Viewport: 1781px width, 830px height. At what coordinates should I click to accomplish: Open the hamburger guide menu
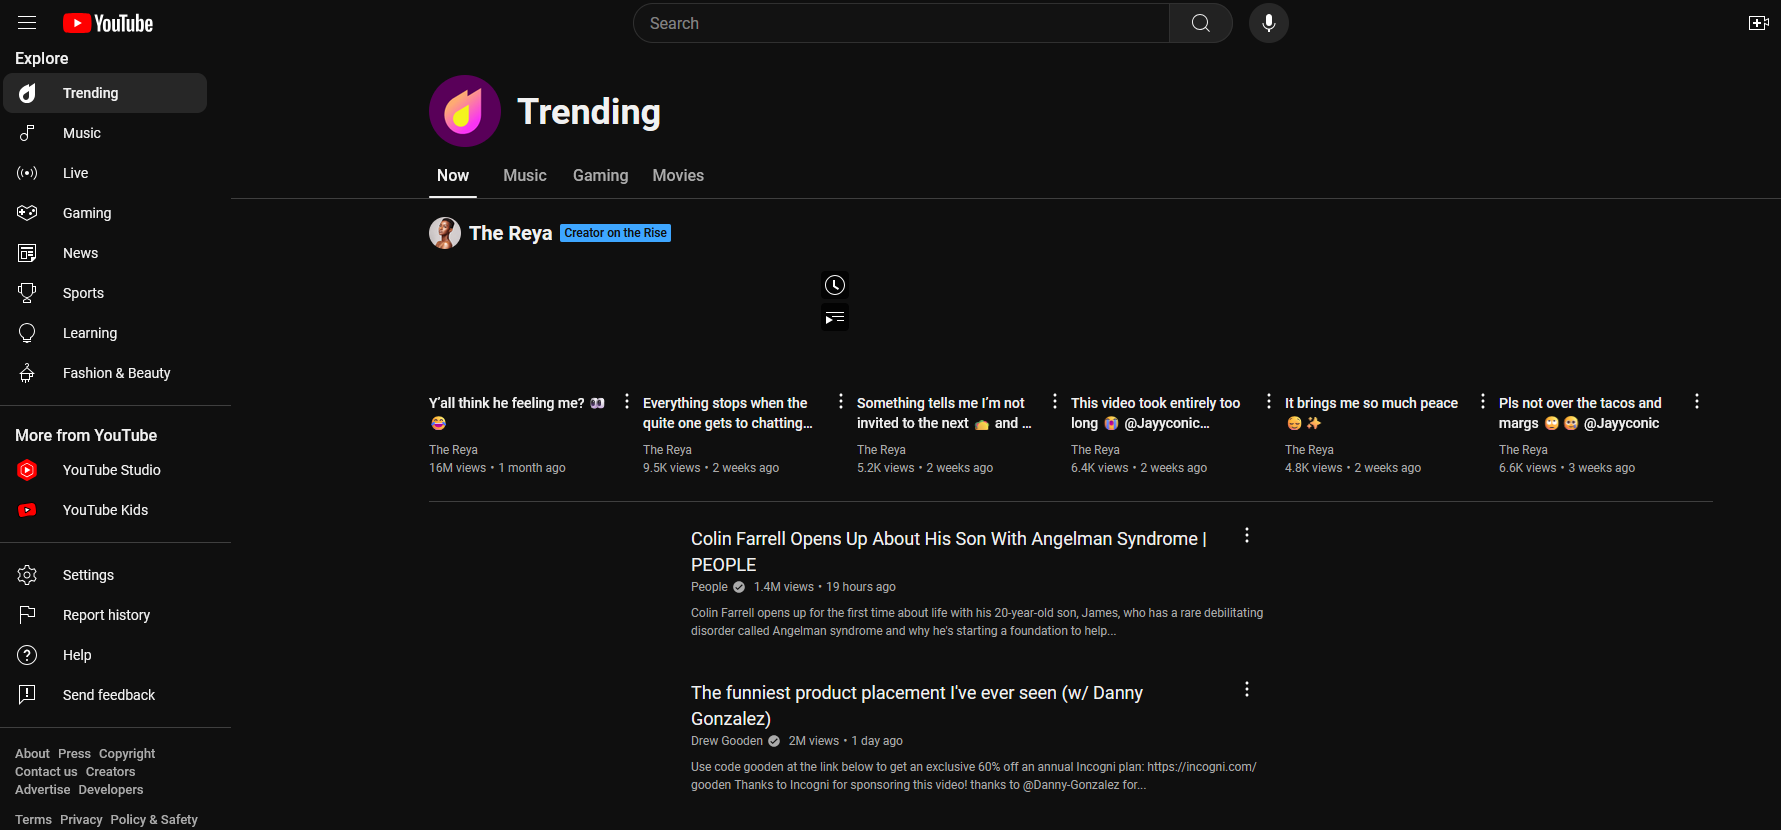27,23
